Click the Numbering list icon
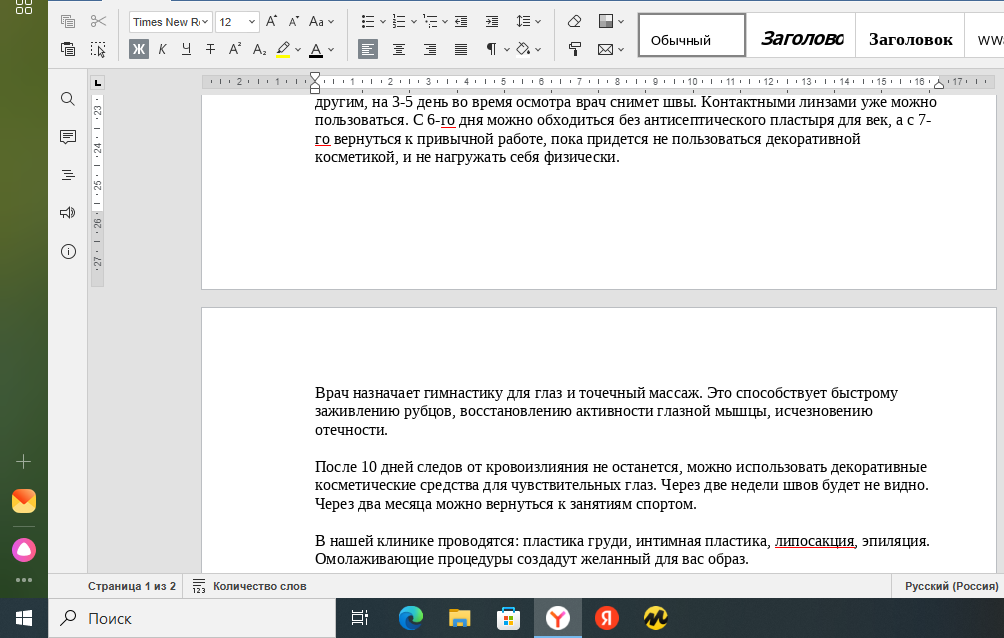Screen dimensions: 1004x638 (x=399, y=22)
